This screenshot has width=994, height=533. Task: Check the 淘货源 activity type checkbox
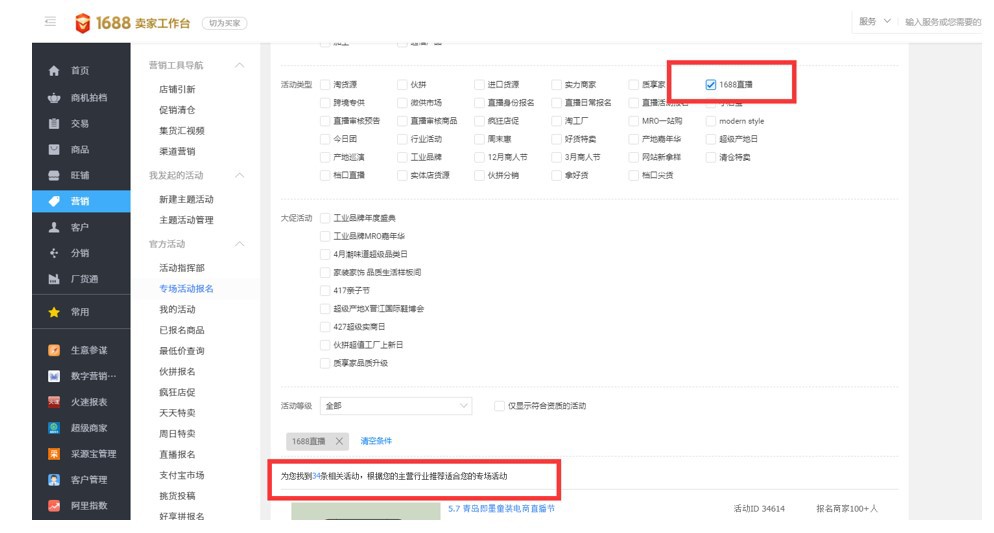point(325,85)
